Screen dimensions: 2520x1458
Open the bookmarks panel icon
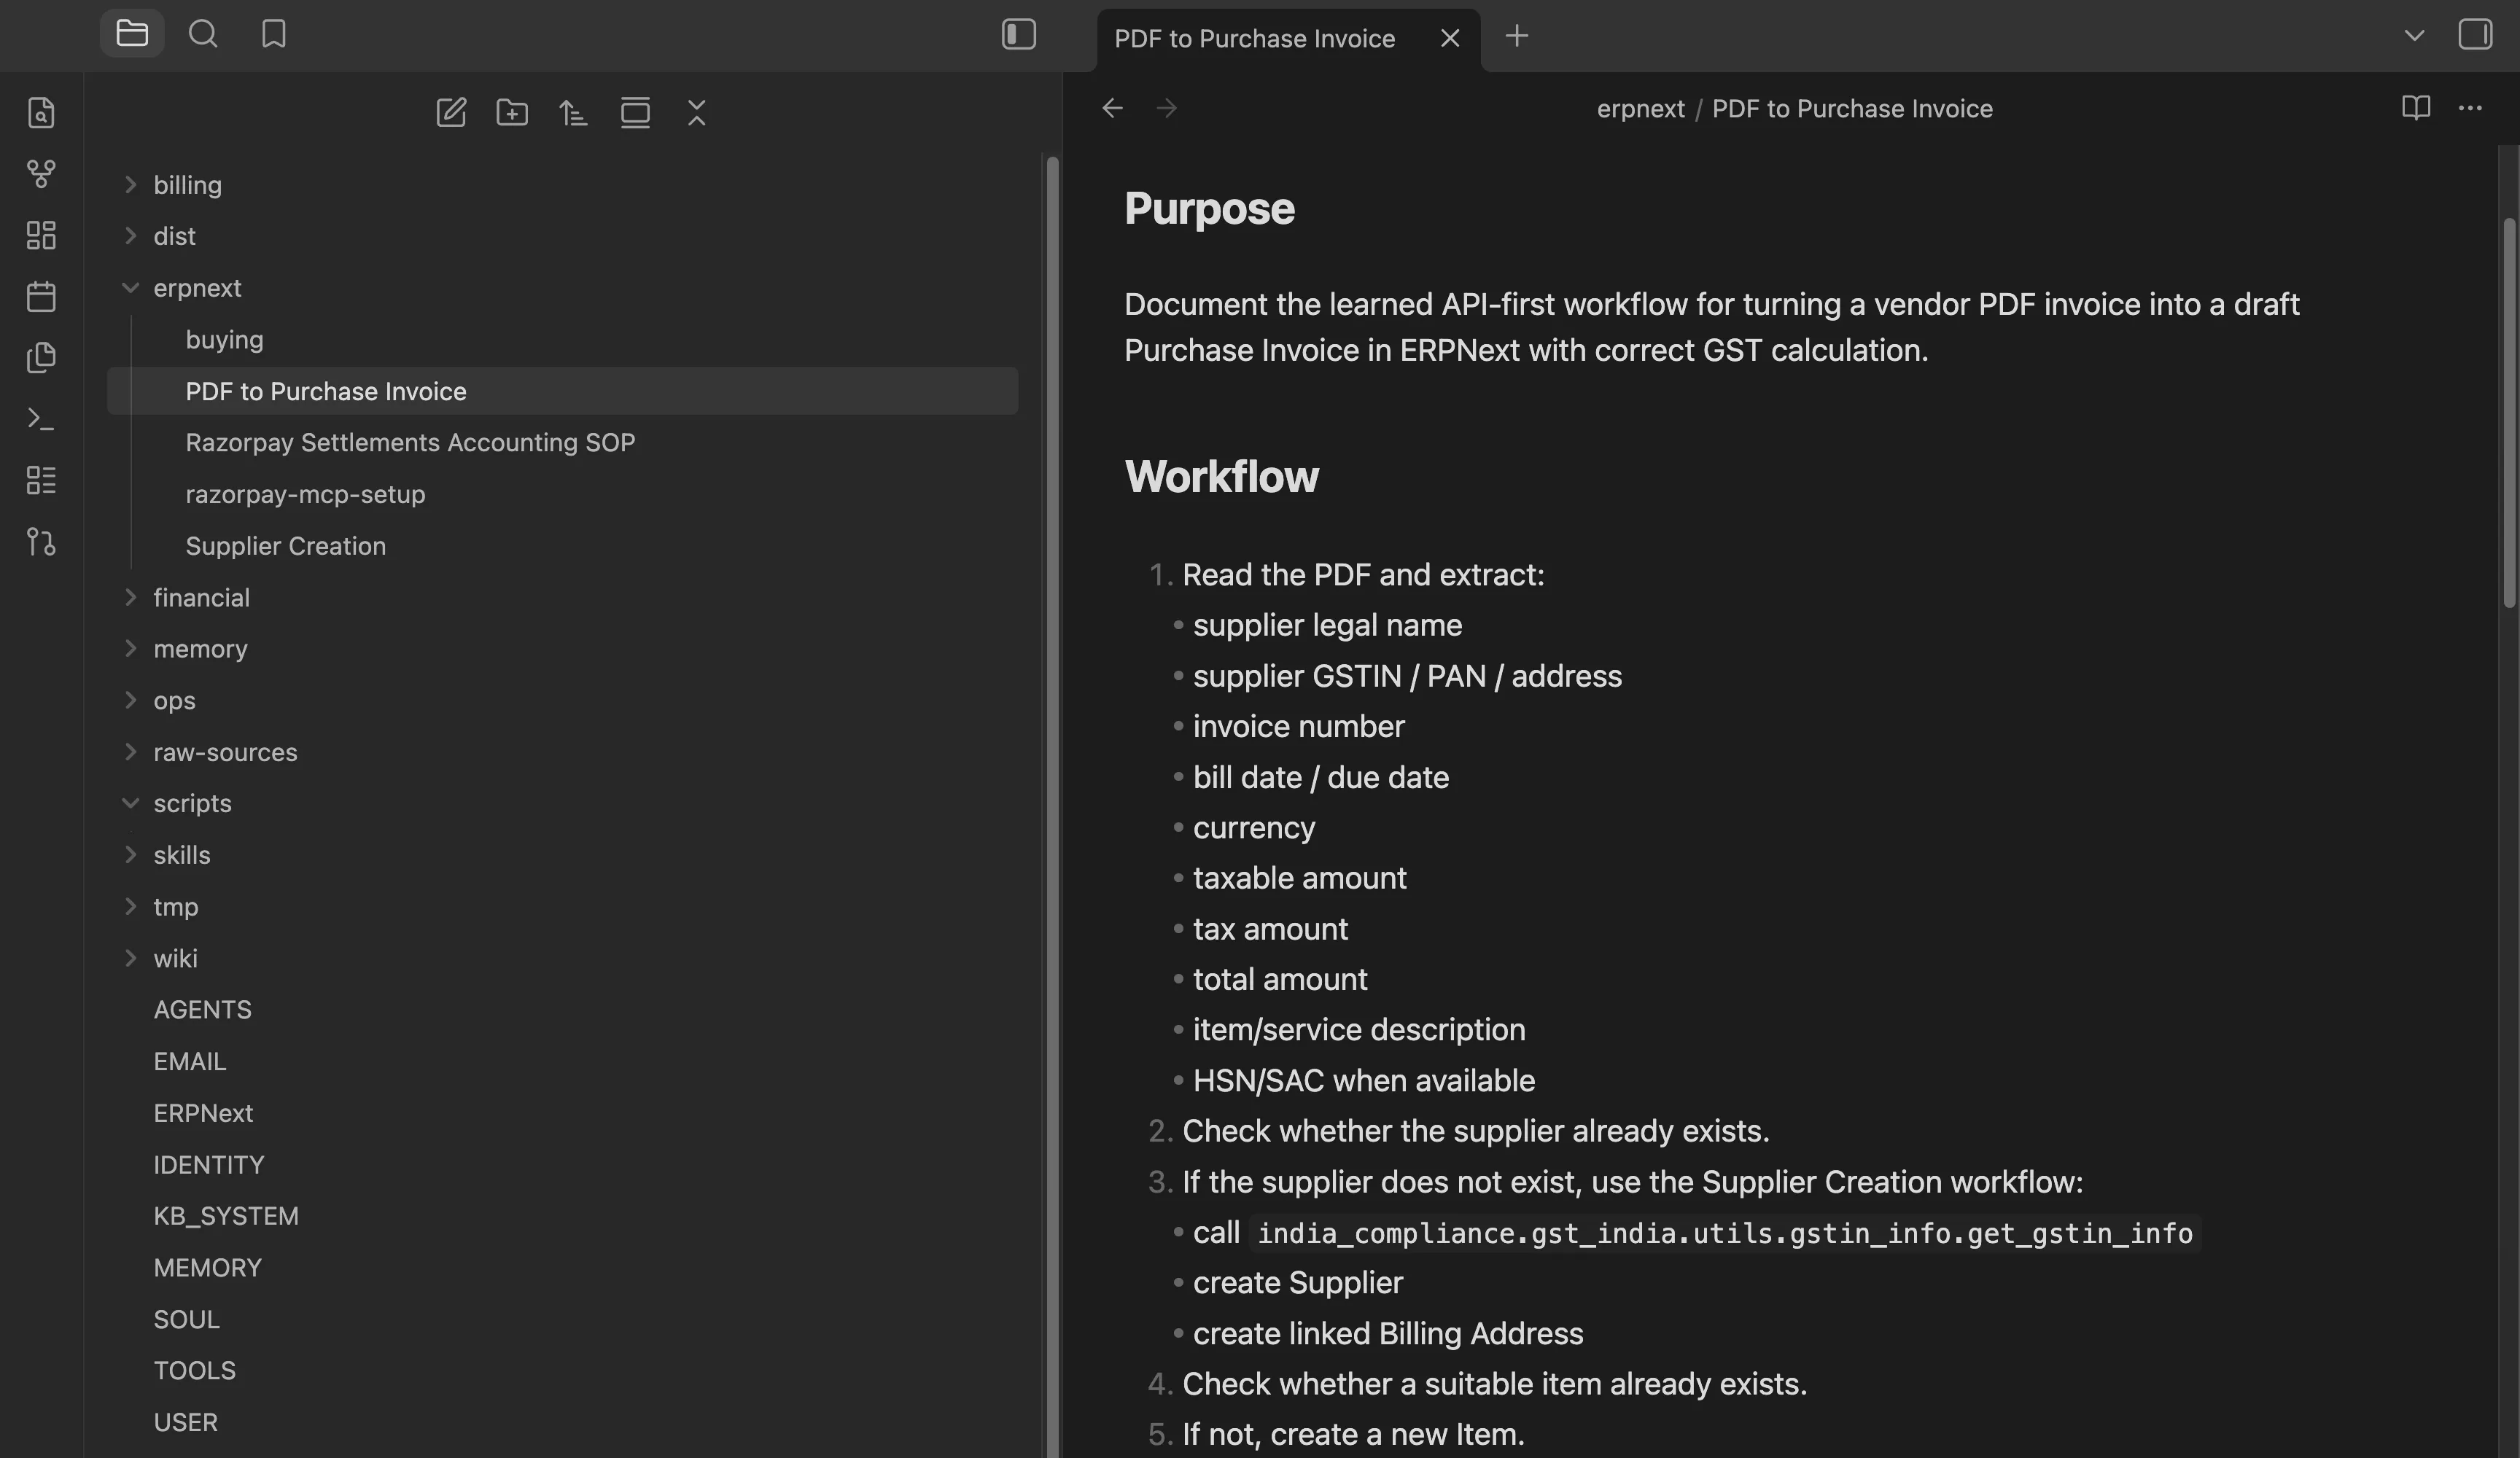[273, 34]
